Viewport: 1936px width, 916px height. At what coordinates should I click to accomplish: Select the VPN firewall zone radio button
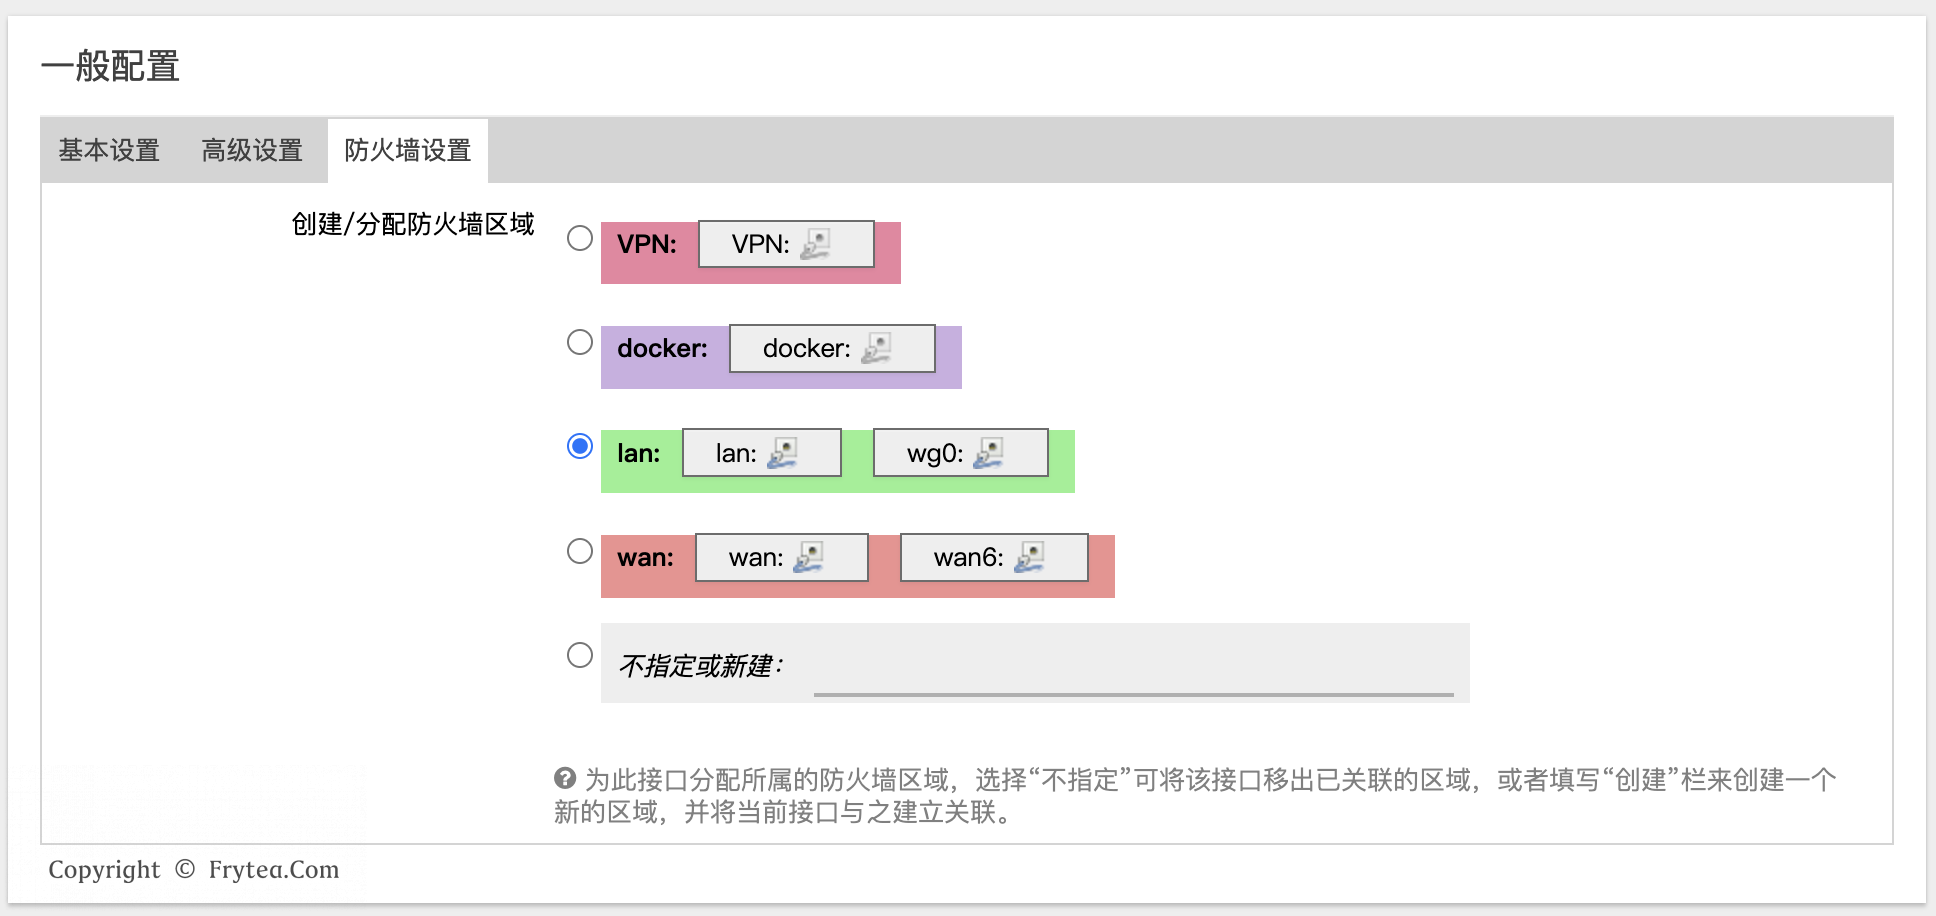[580, 238]
